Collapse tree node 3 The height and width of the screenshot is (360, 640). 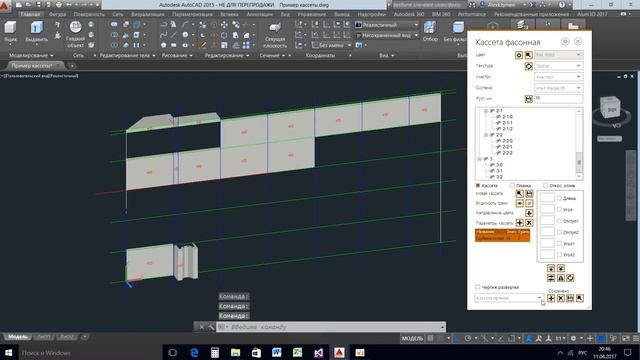point(480,159)
